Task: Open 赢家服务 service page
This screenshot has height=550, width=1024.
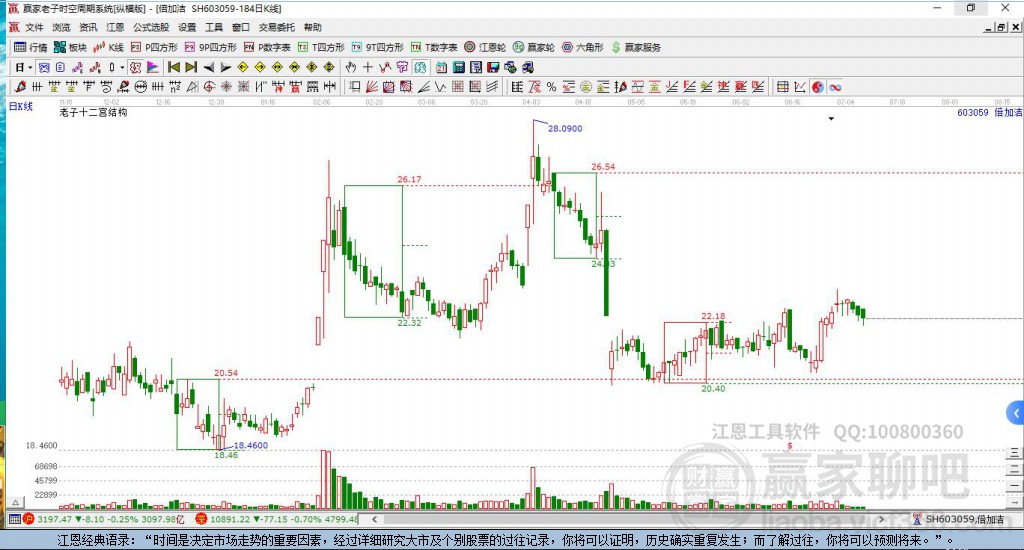Action: (635, 47)
